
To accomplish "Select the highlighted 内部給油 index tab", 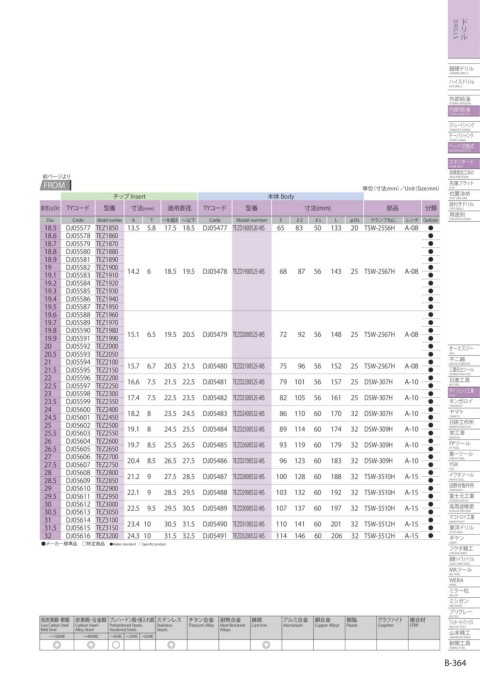I will 464,111.
